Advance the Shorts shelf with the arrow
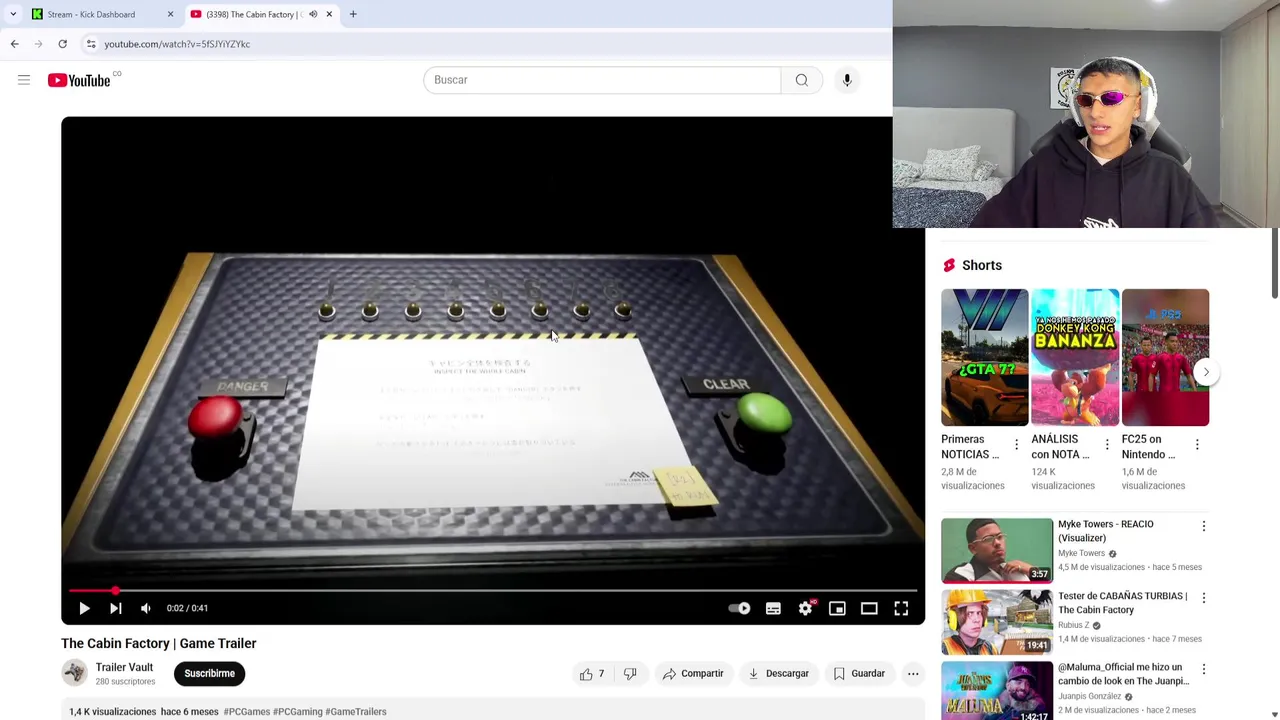 (1206, 372)
